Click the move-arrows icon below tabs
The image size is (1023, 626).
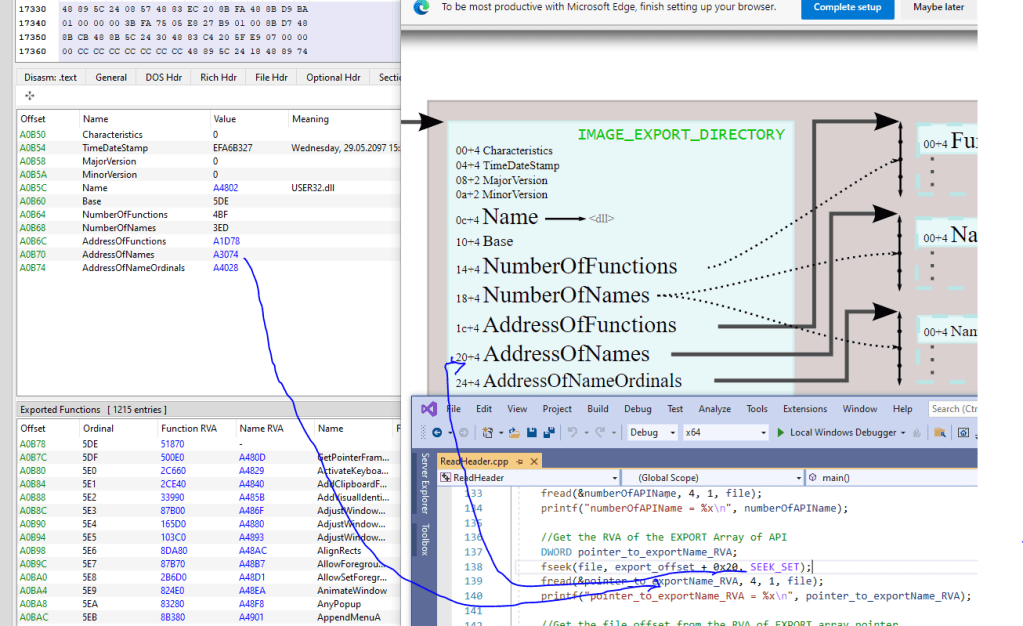click(29, 96)
